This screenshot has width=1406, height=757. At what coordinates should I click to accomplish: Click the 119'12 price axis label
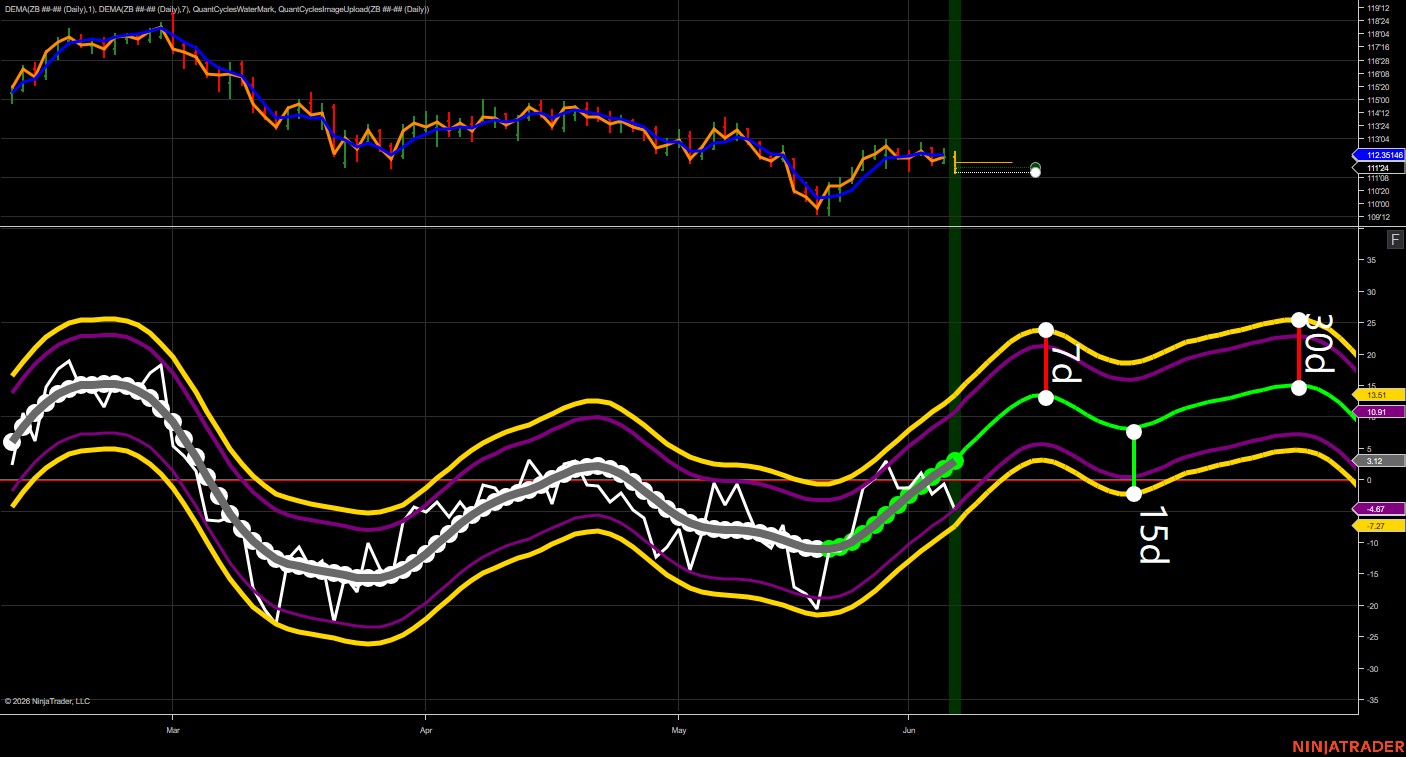1377,8
